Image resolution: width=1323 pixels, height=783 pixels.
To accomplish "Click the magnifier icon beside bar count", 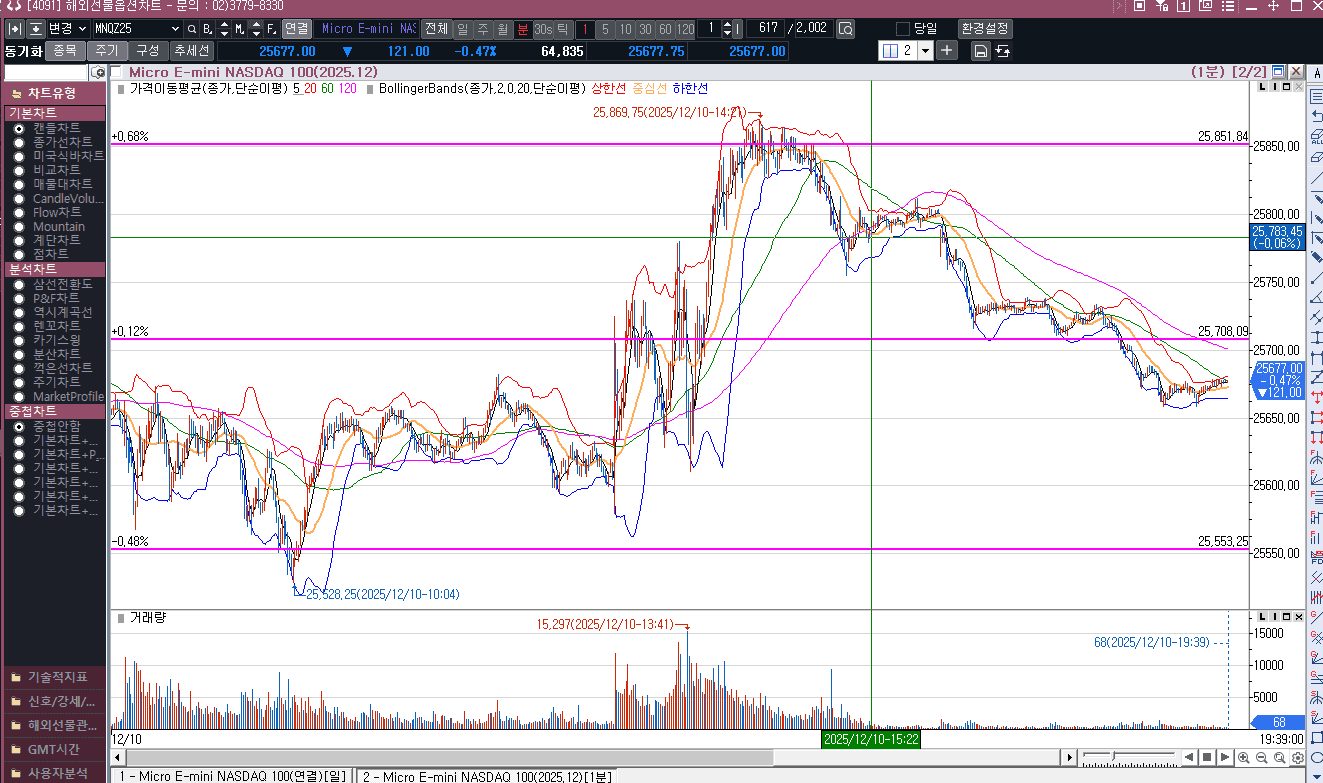I will (845, 29).
